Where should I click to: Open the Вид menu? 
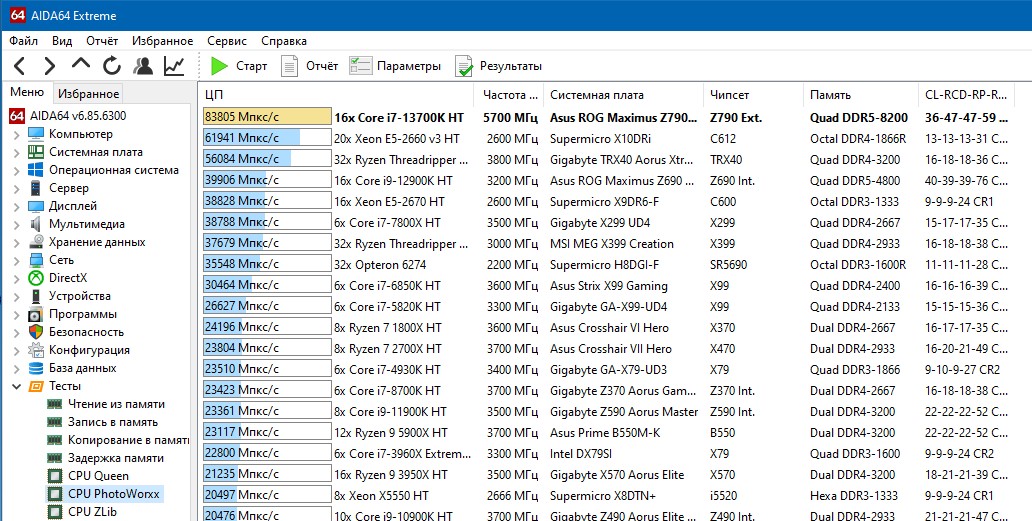pyautogui.click(x=62, y=41)
